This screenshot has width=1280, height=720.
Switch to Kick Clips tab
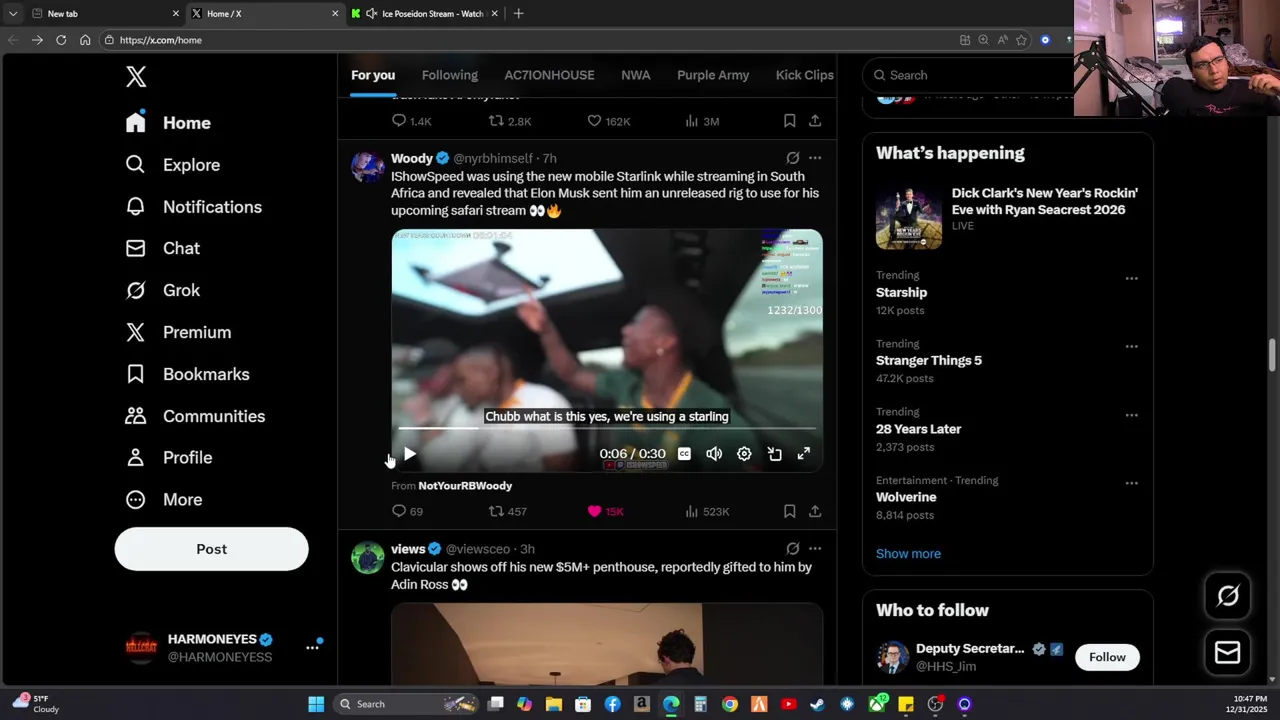[805, 75]
